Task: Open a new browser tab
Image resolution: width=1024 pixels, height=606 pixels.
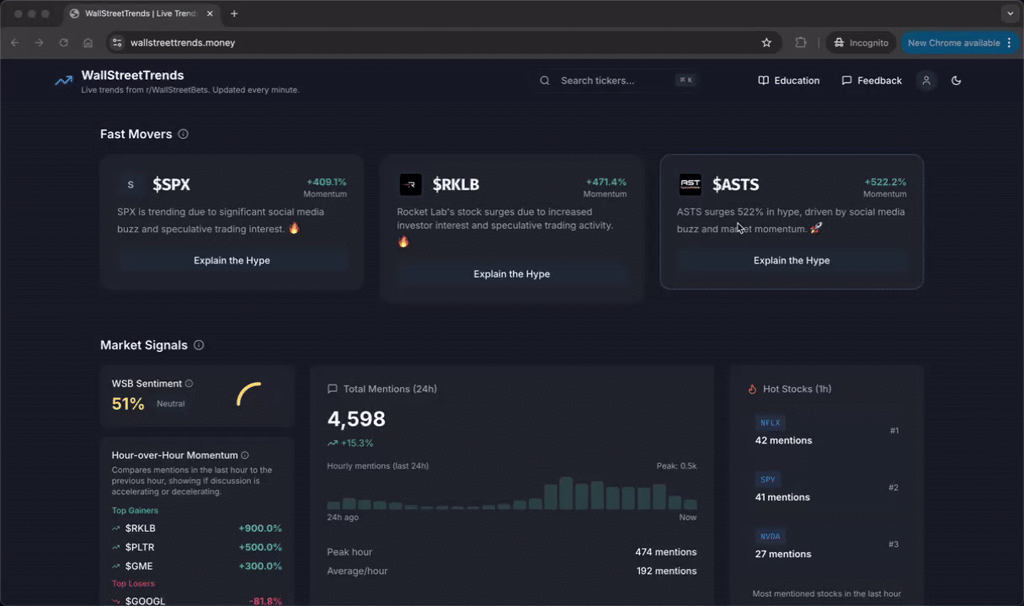Action: pos(234,13)
